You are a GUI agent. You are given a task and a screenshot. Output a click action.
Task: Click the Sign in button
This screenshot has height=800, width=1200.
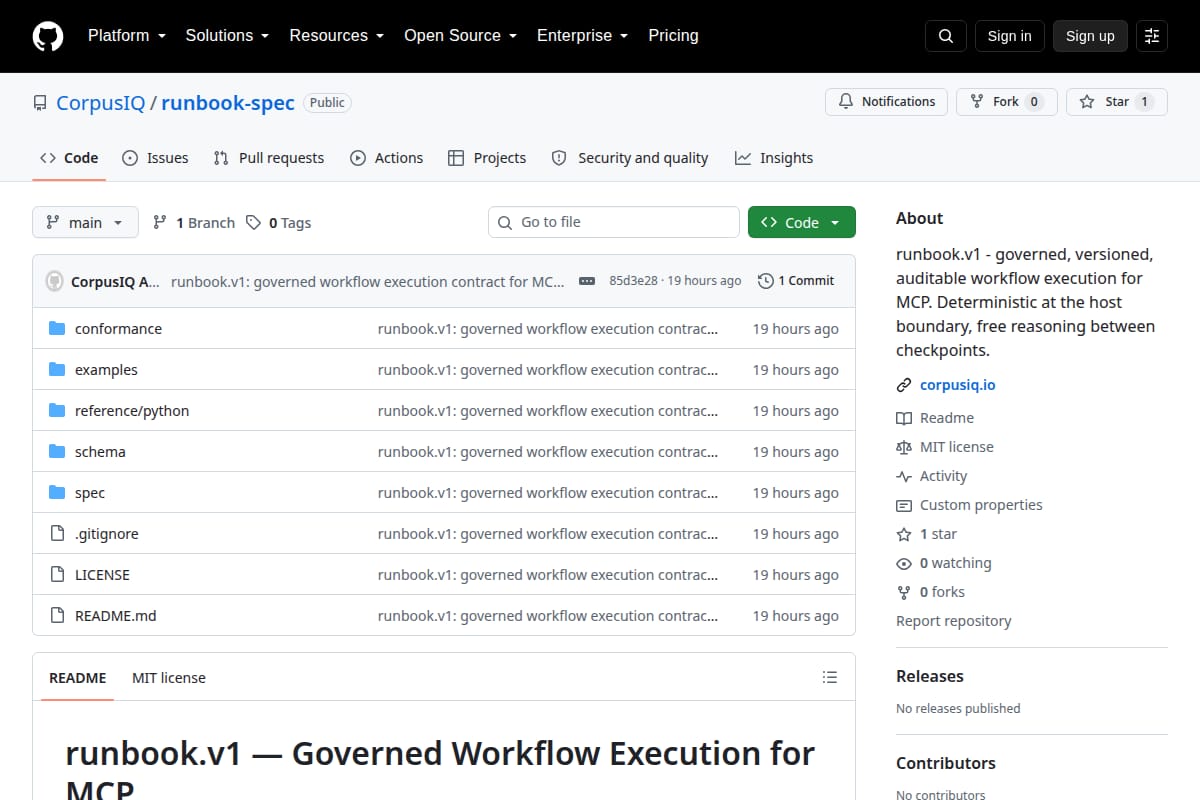[1009, 36]
